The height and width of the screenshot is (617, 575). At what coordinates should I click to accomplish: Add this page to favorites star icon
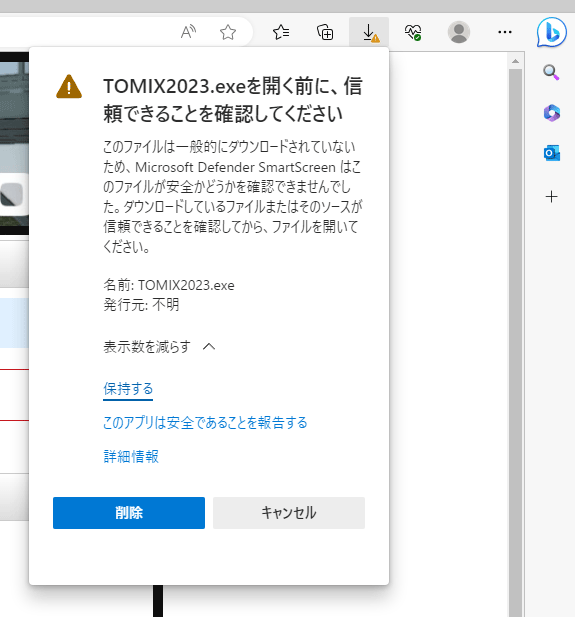click(x=228, y=32)
